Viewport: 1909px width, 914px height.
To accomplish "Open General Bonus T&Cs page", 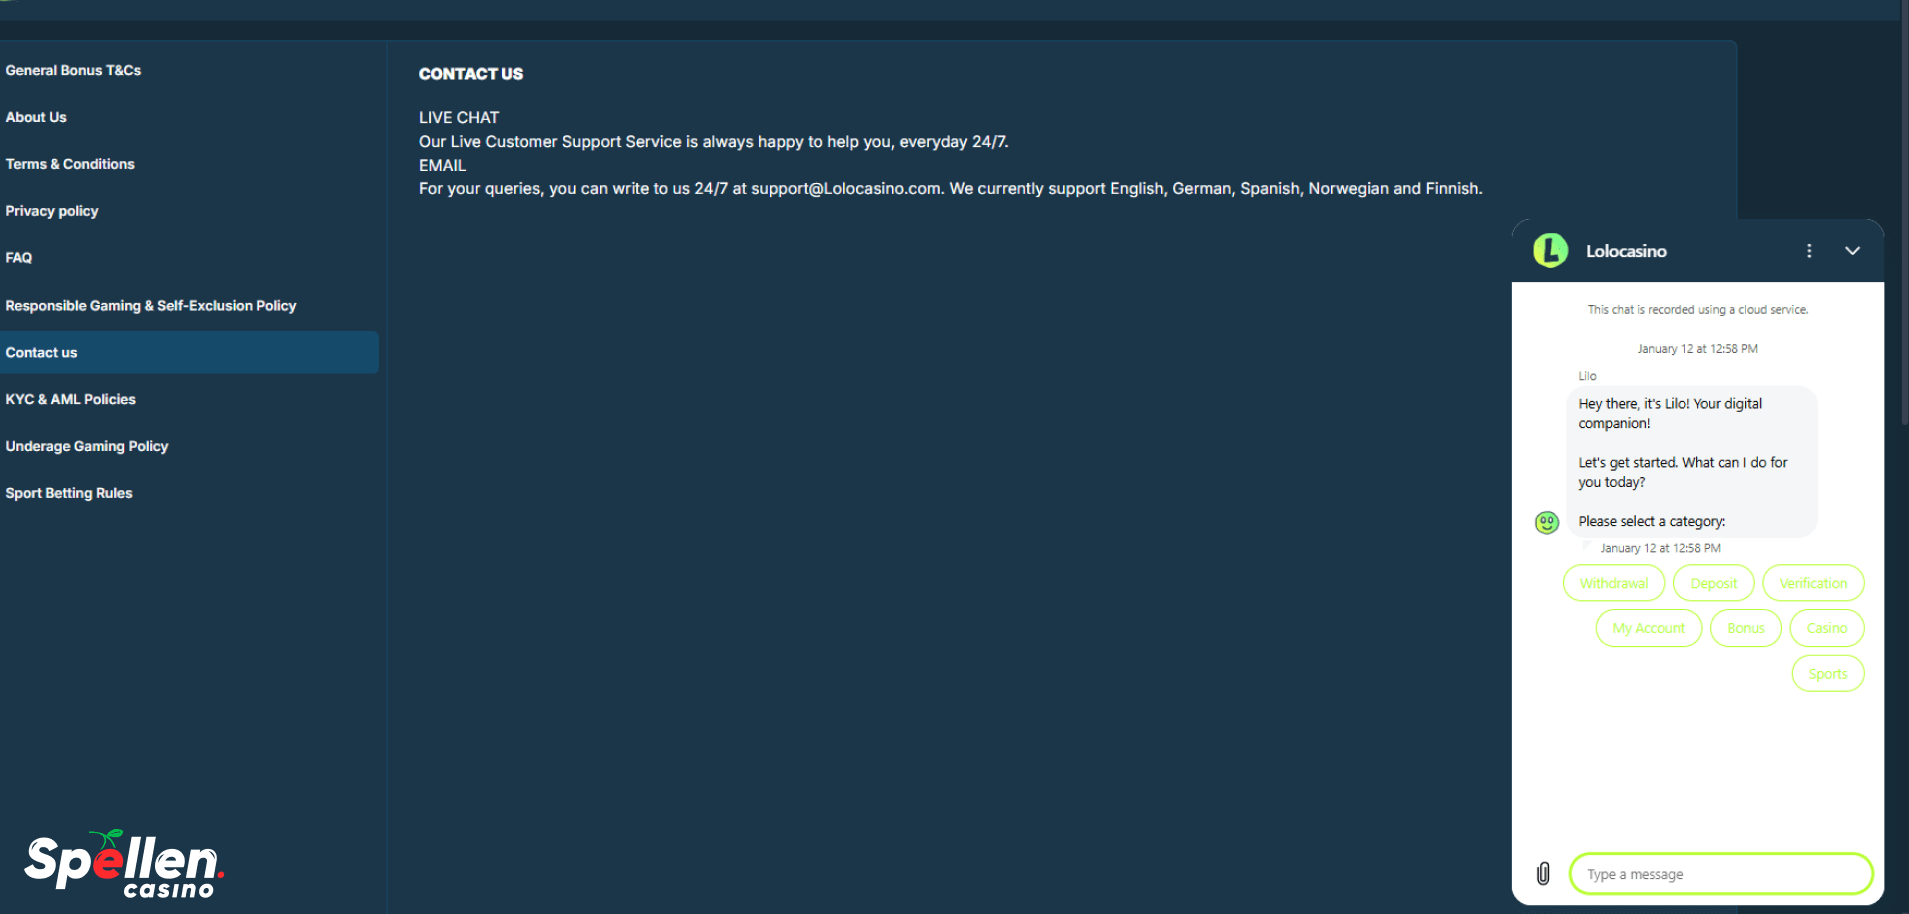I will click(x=73, y=70).
